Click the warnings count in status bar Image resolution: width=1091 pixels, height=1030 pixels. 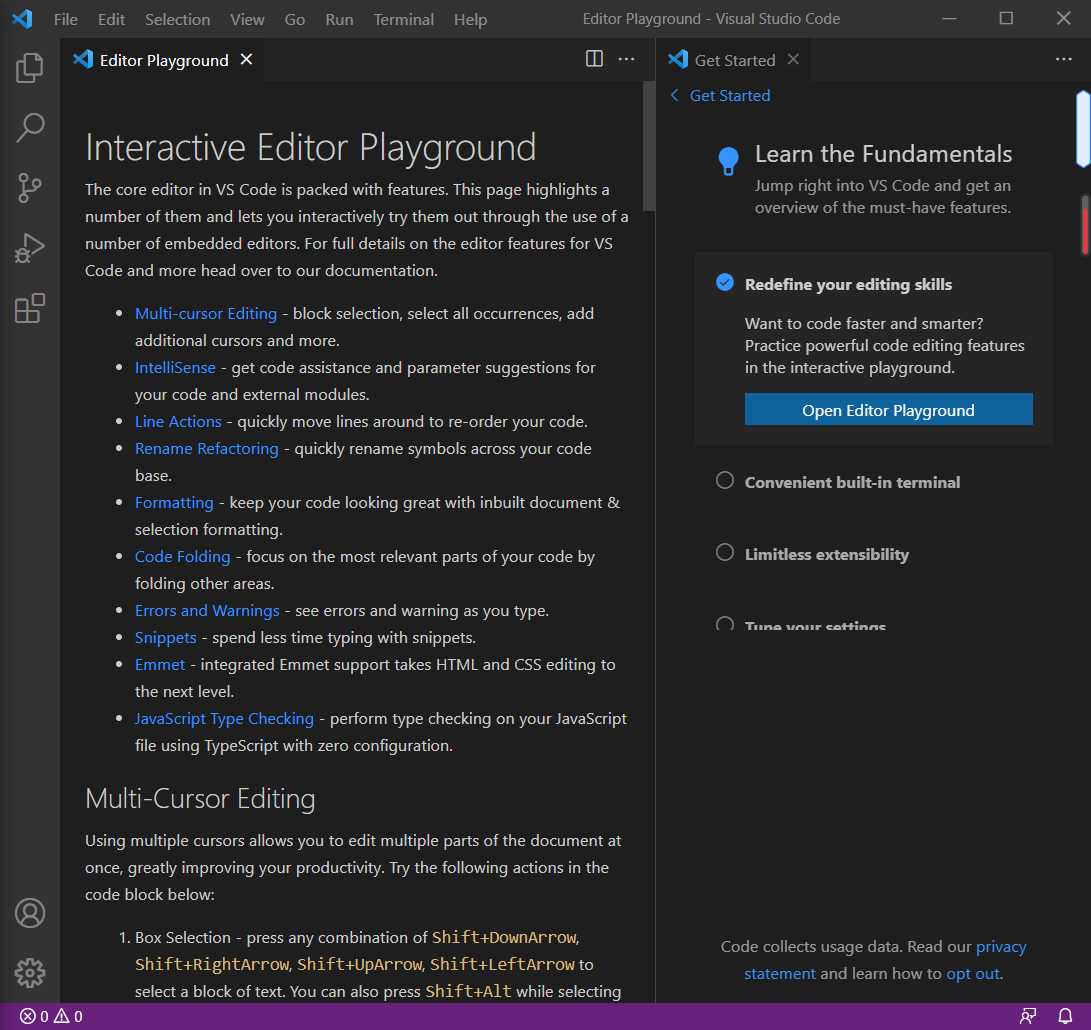coord(68,1017)
